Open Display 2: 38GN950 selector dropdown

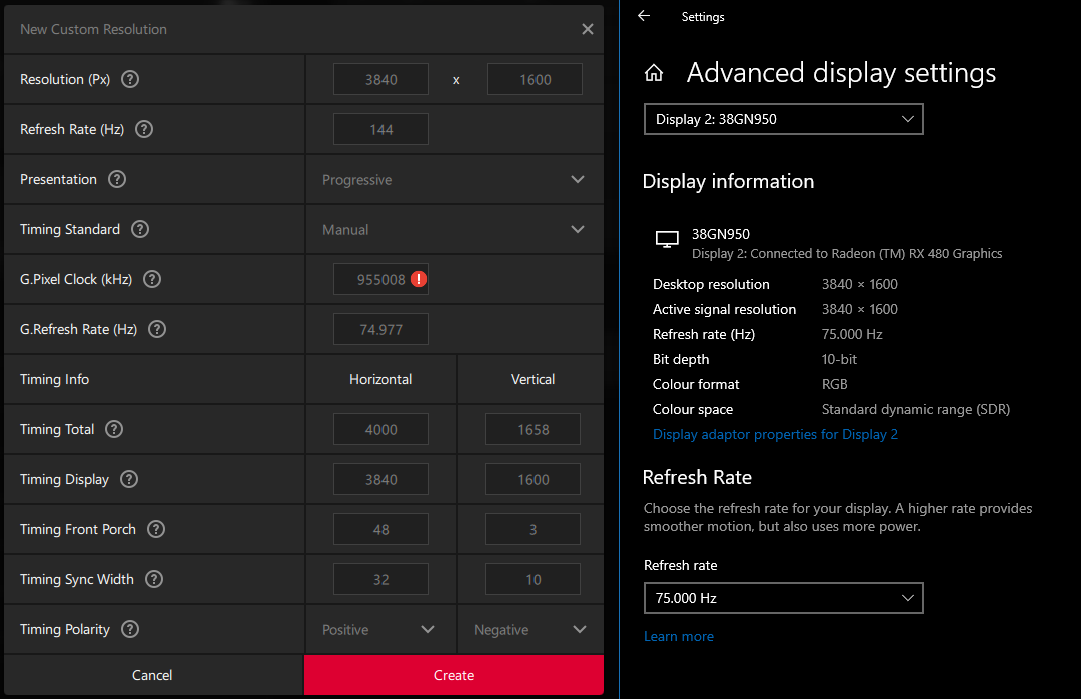(783, 119)
